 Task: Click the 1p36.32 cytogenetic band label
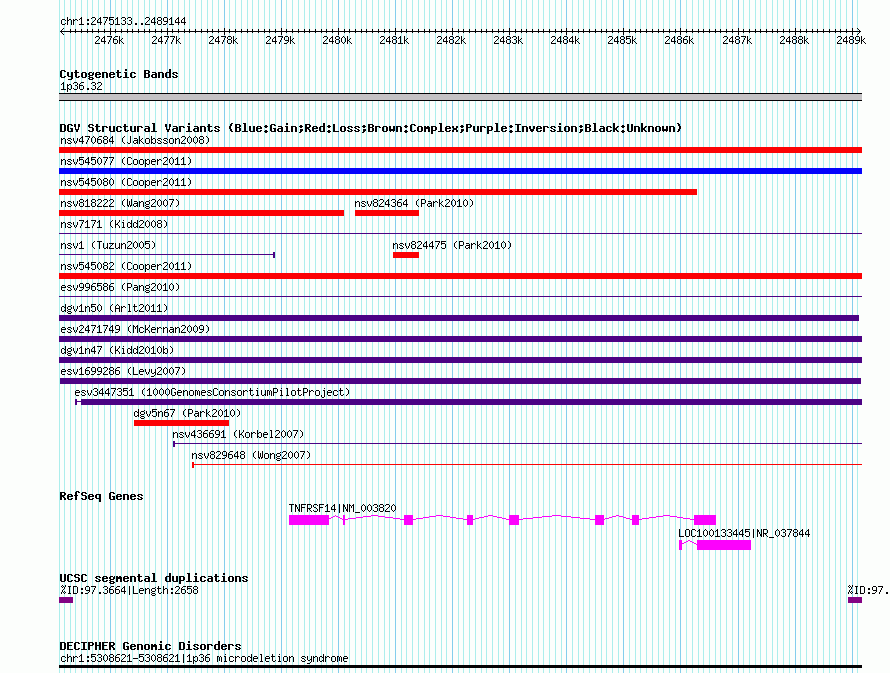[81, 86]
